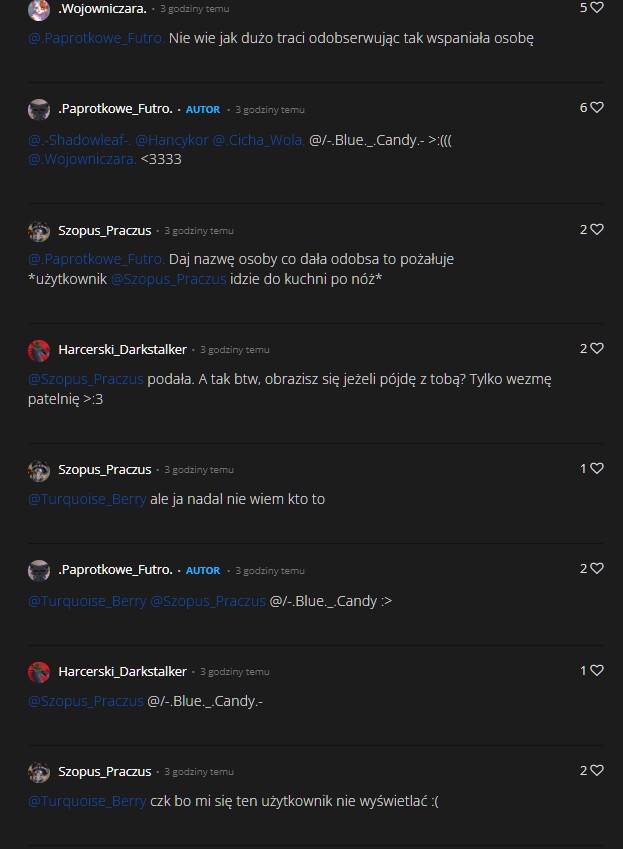This screenshot has height=849, width=623.
Task: Like .Wojowniczara.'s comment with 5 hearts
Action: [596, 8]
